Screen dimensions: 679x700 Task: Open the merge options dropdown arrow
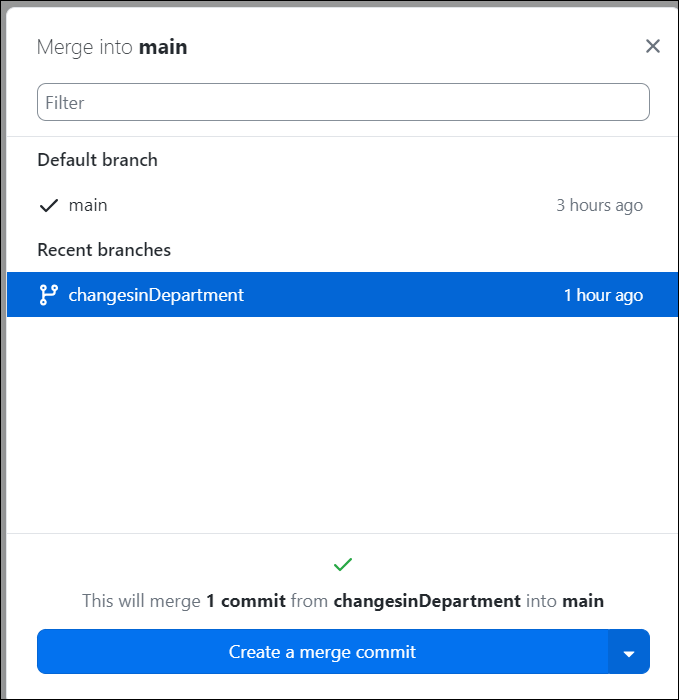[629, 653]
